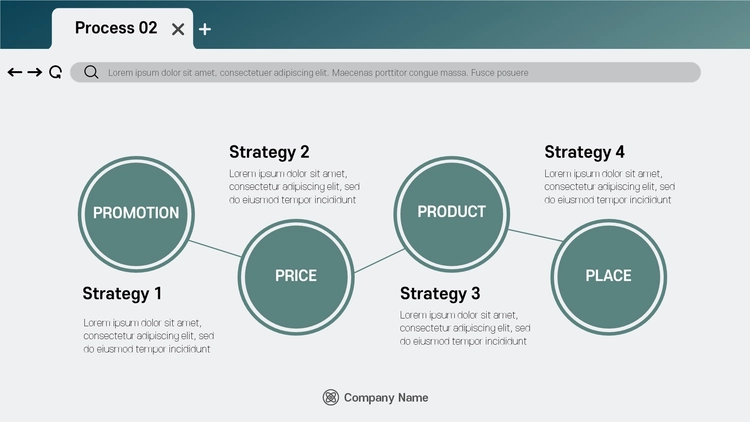Select the Process 02 tab
The image size is (750, 422).
(122, 28)
